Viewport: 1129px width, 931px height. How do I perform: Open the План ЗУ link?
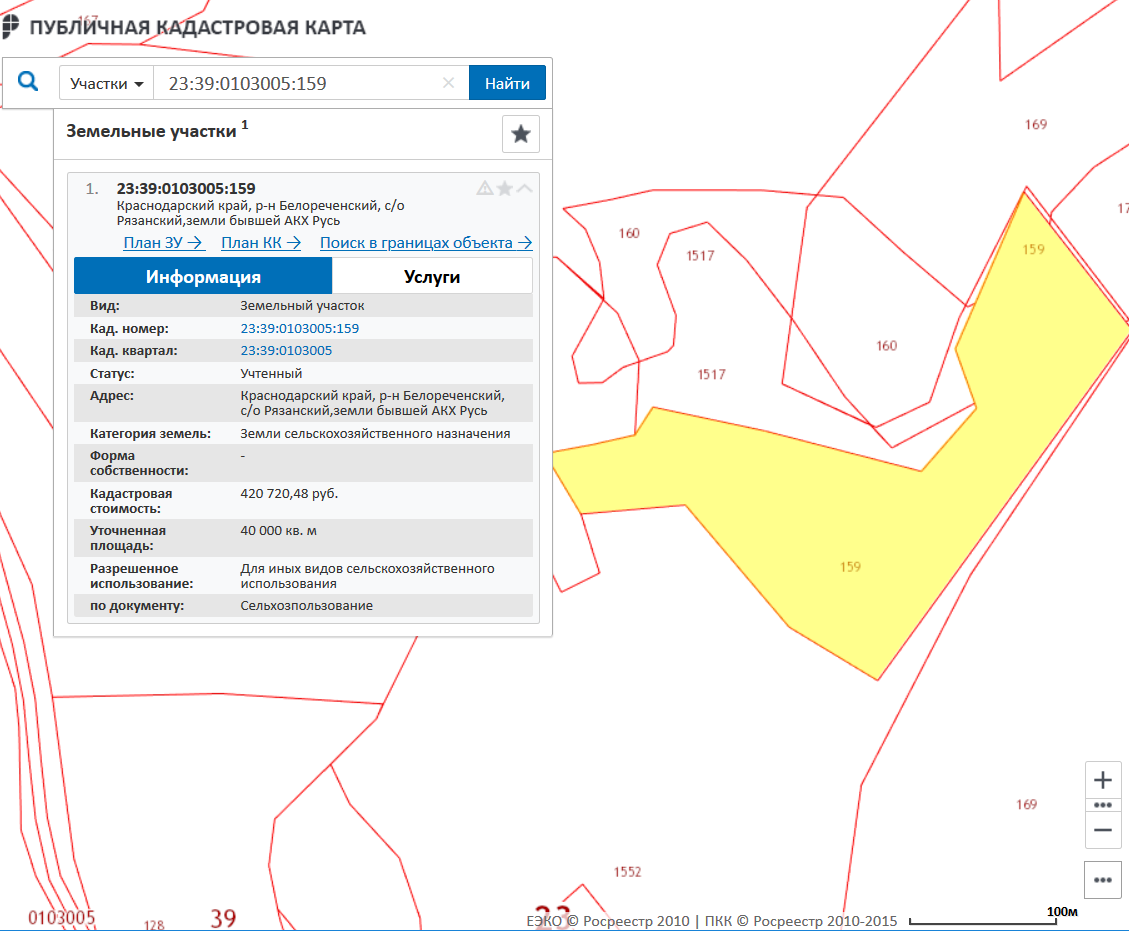pos(163,243)
